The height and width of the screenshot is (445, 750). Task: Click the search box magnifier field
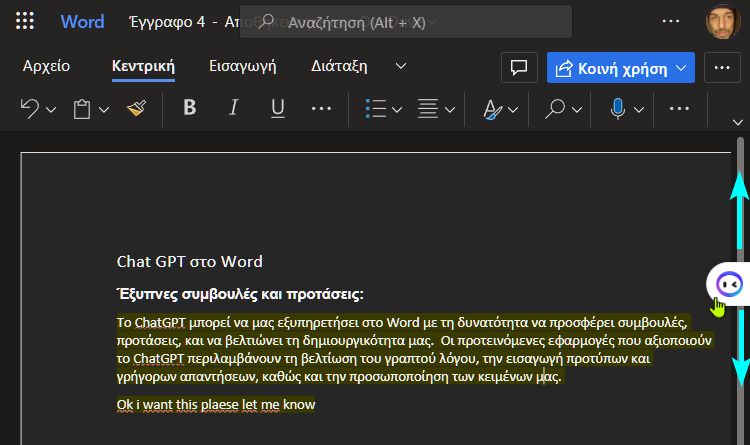pos(406,22)
